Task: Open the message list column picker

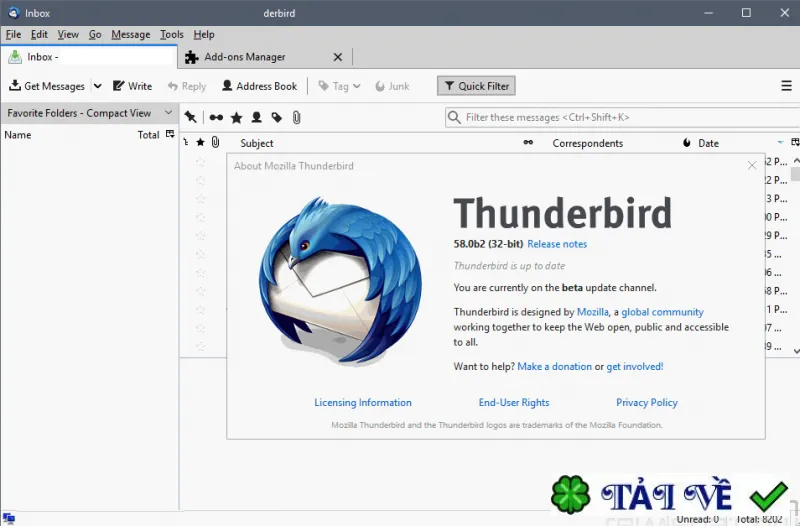Action: [795, 142]
